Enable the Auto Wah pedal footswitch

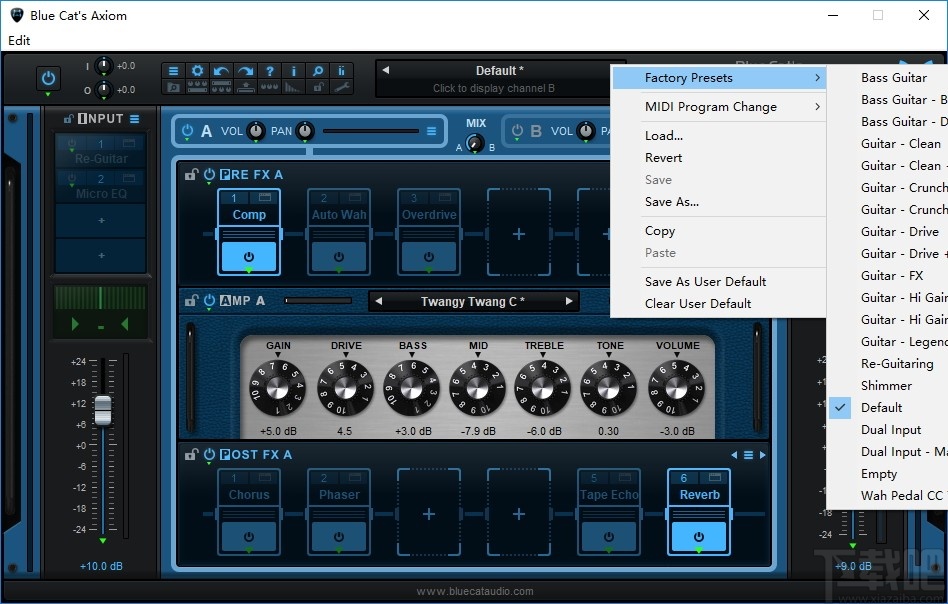click(339, 257)
